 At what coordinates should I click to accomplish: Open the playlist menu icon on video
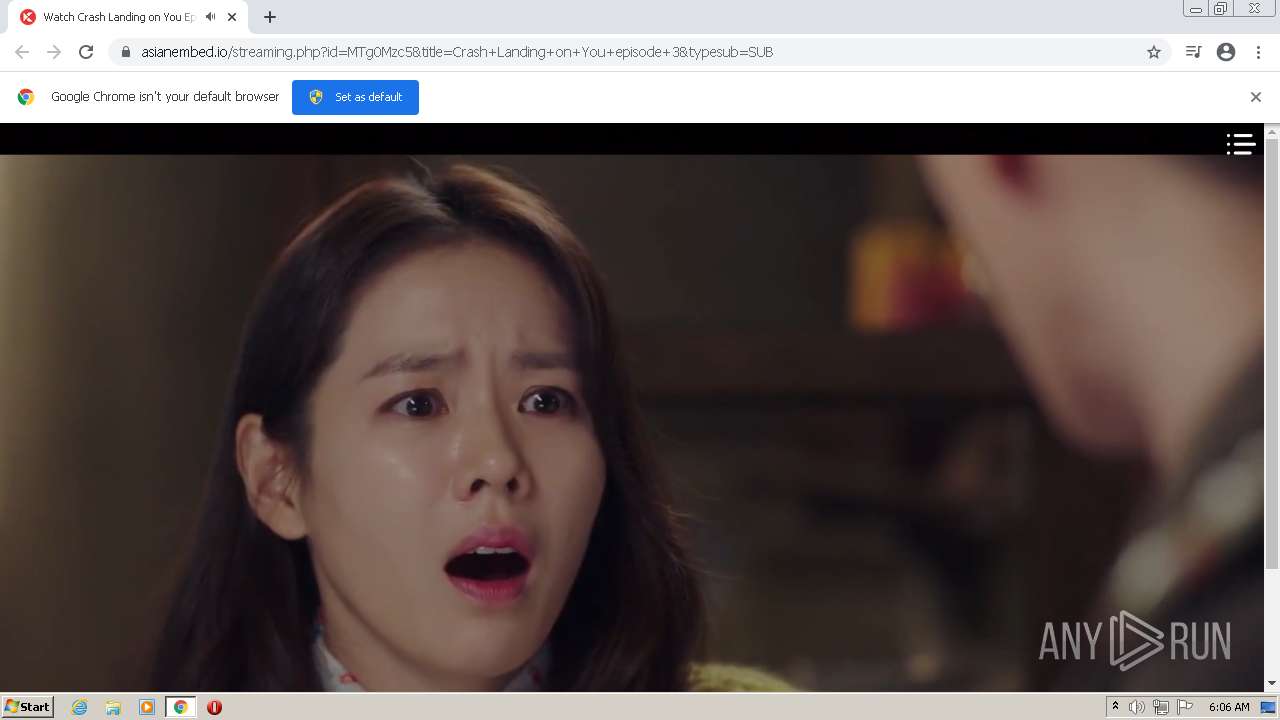pyautogui.click(x=1241, y=144)
